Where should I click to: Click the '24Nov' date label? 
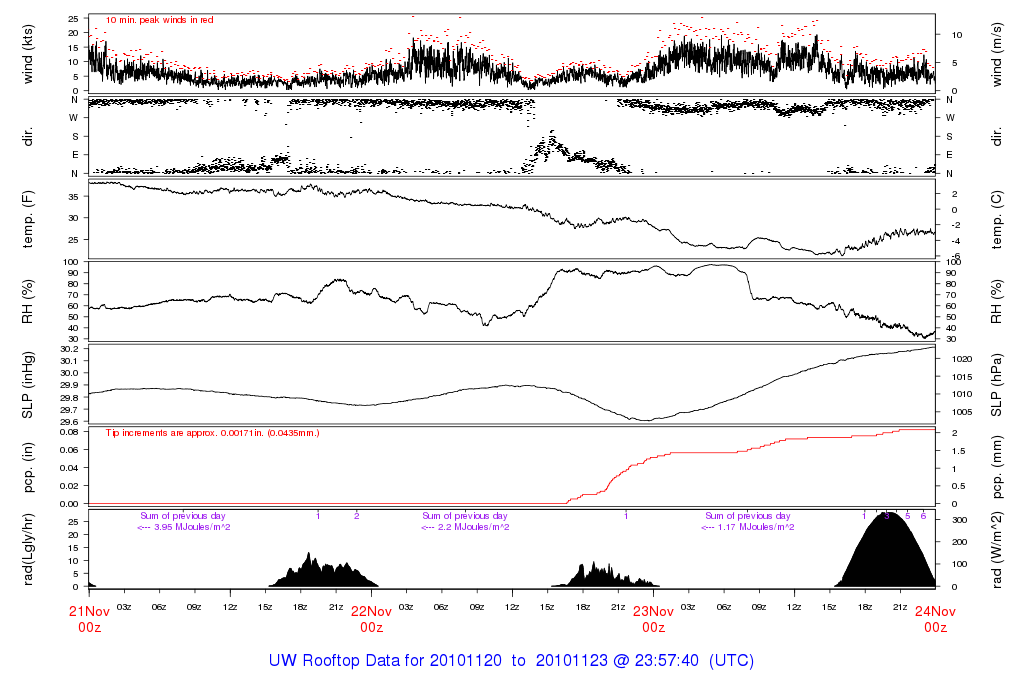935,612
